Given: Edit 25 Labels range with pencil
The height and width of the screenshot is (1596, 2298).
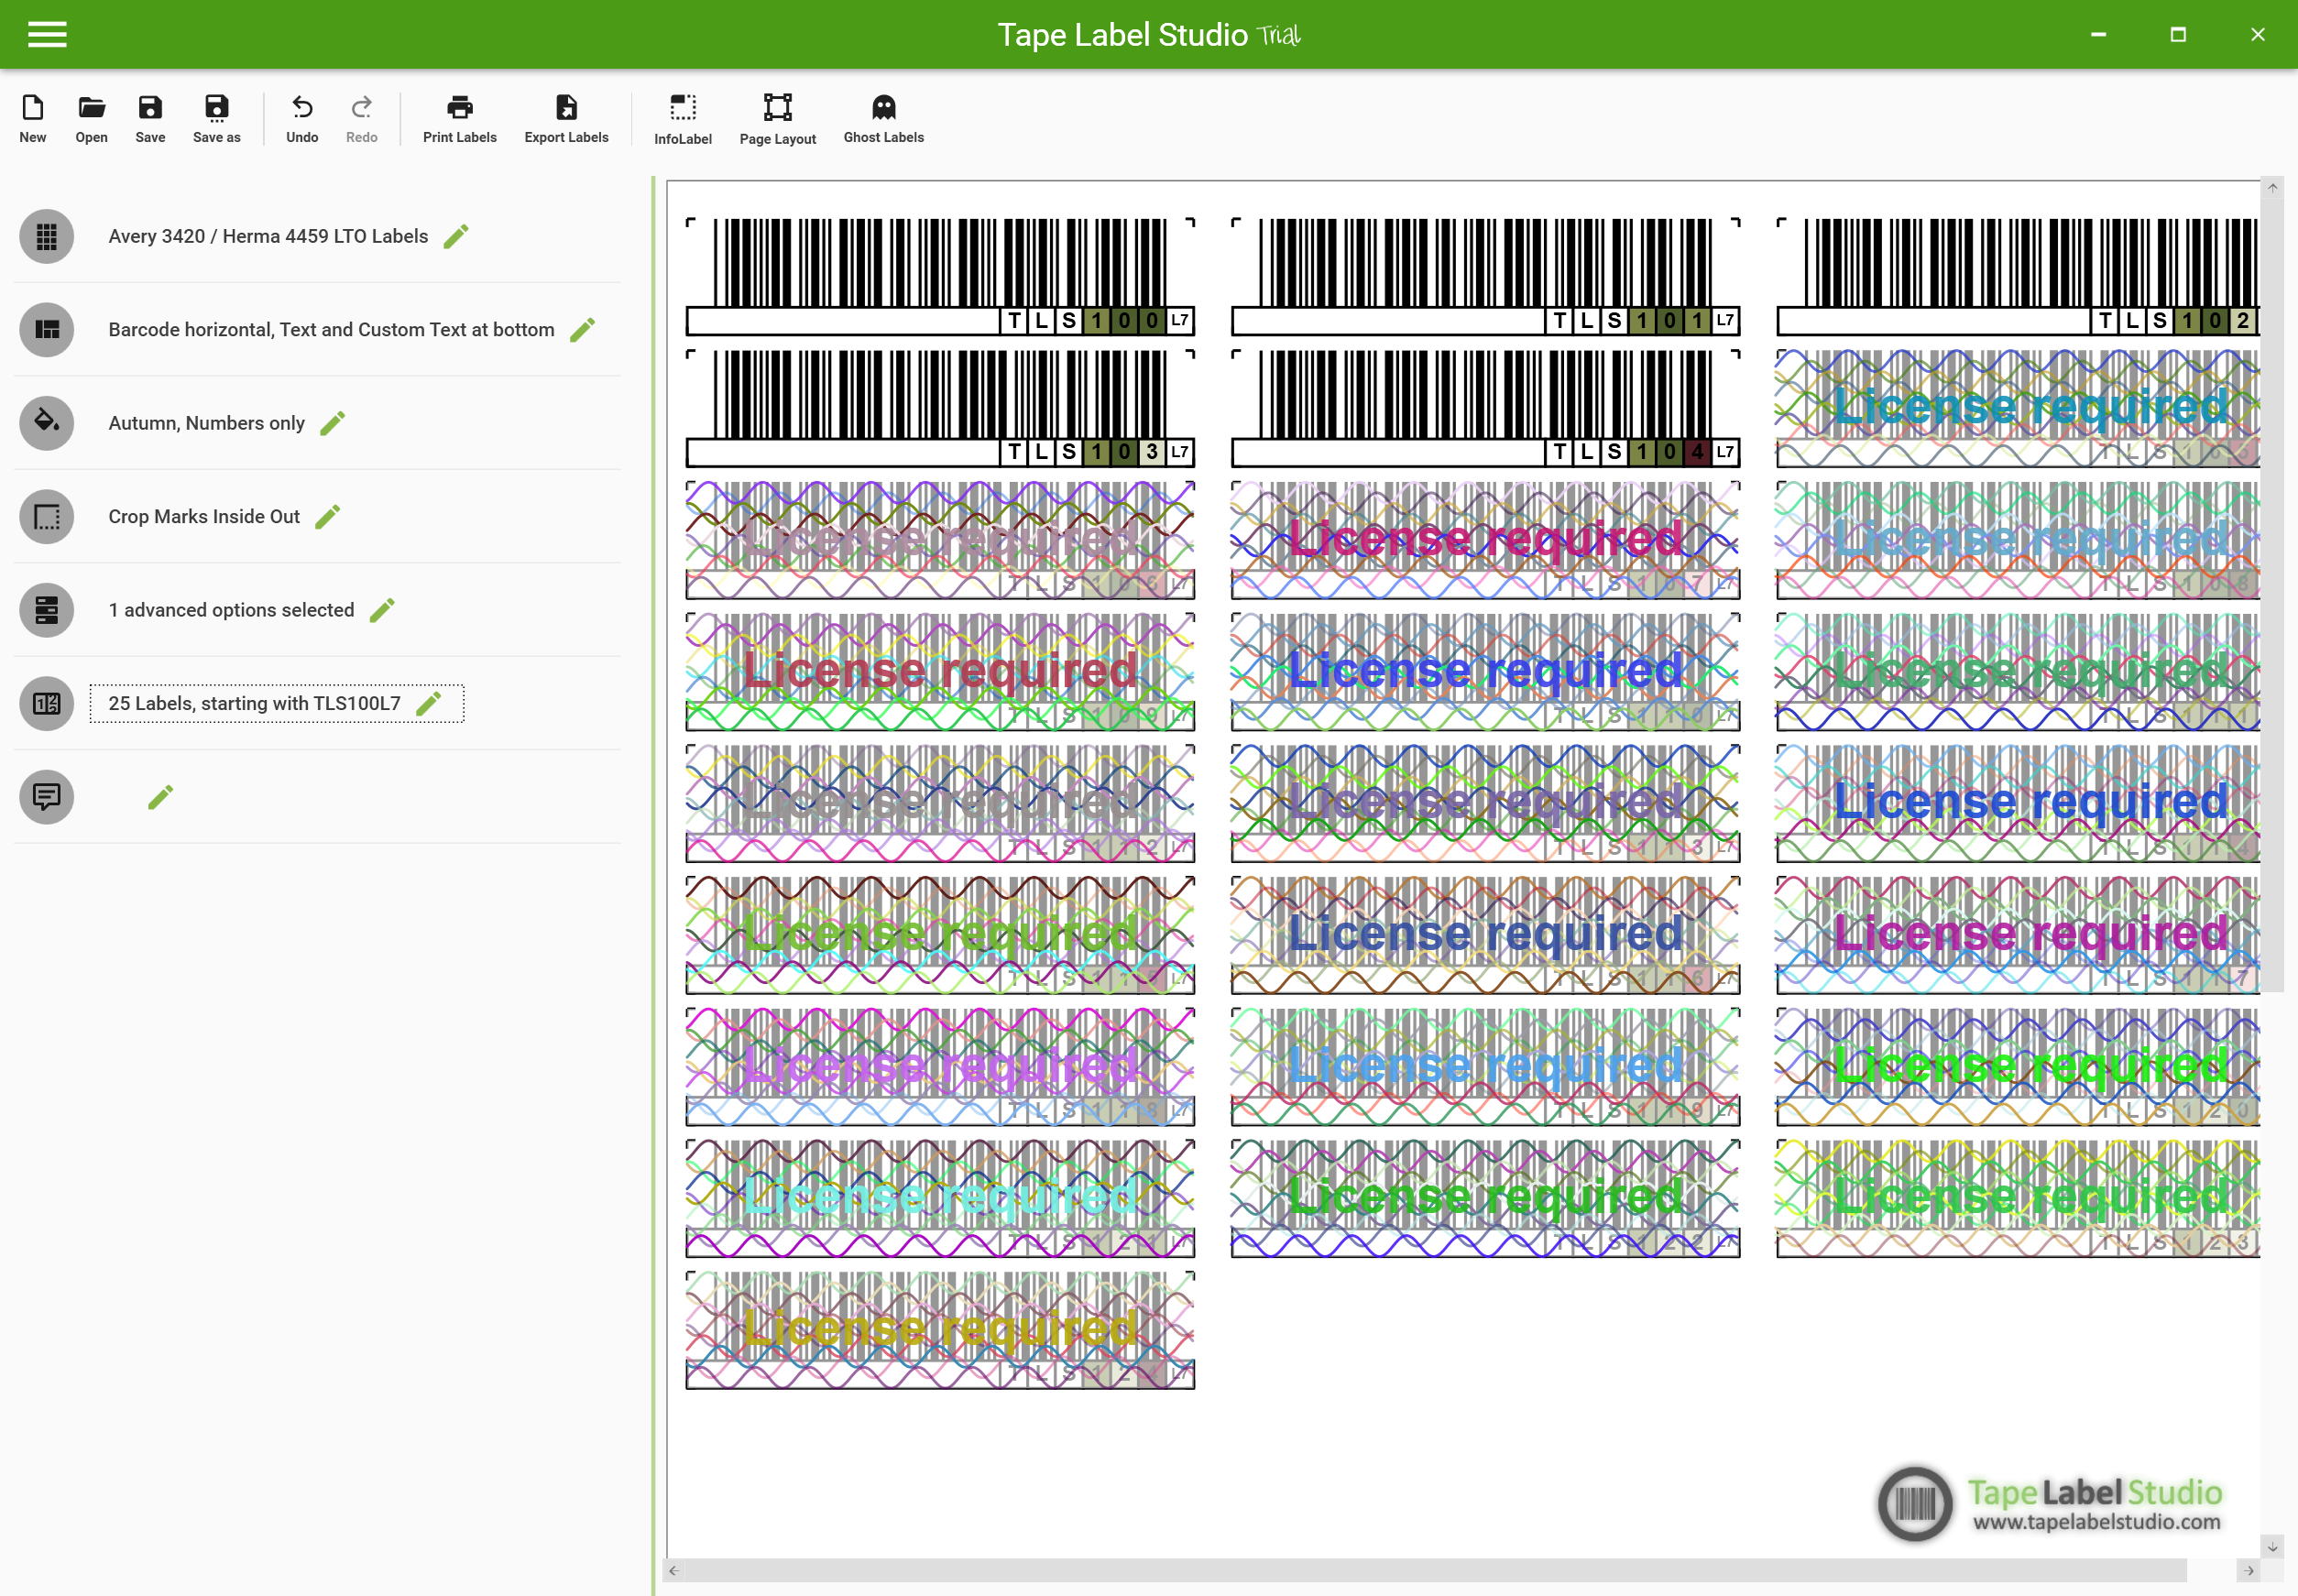Looking at the screenshot, I should pos(428,703).
